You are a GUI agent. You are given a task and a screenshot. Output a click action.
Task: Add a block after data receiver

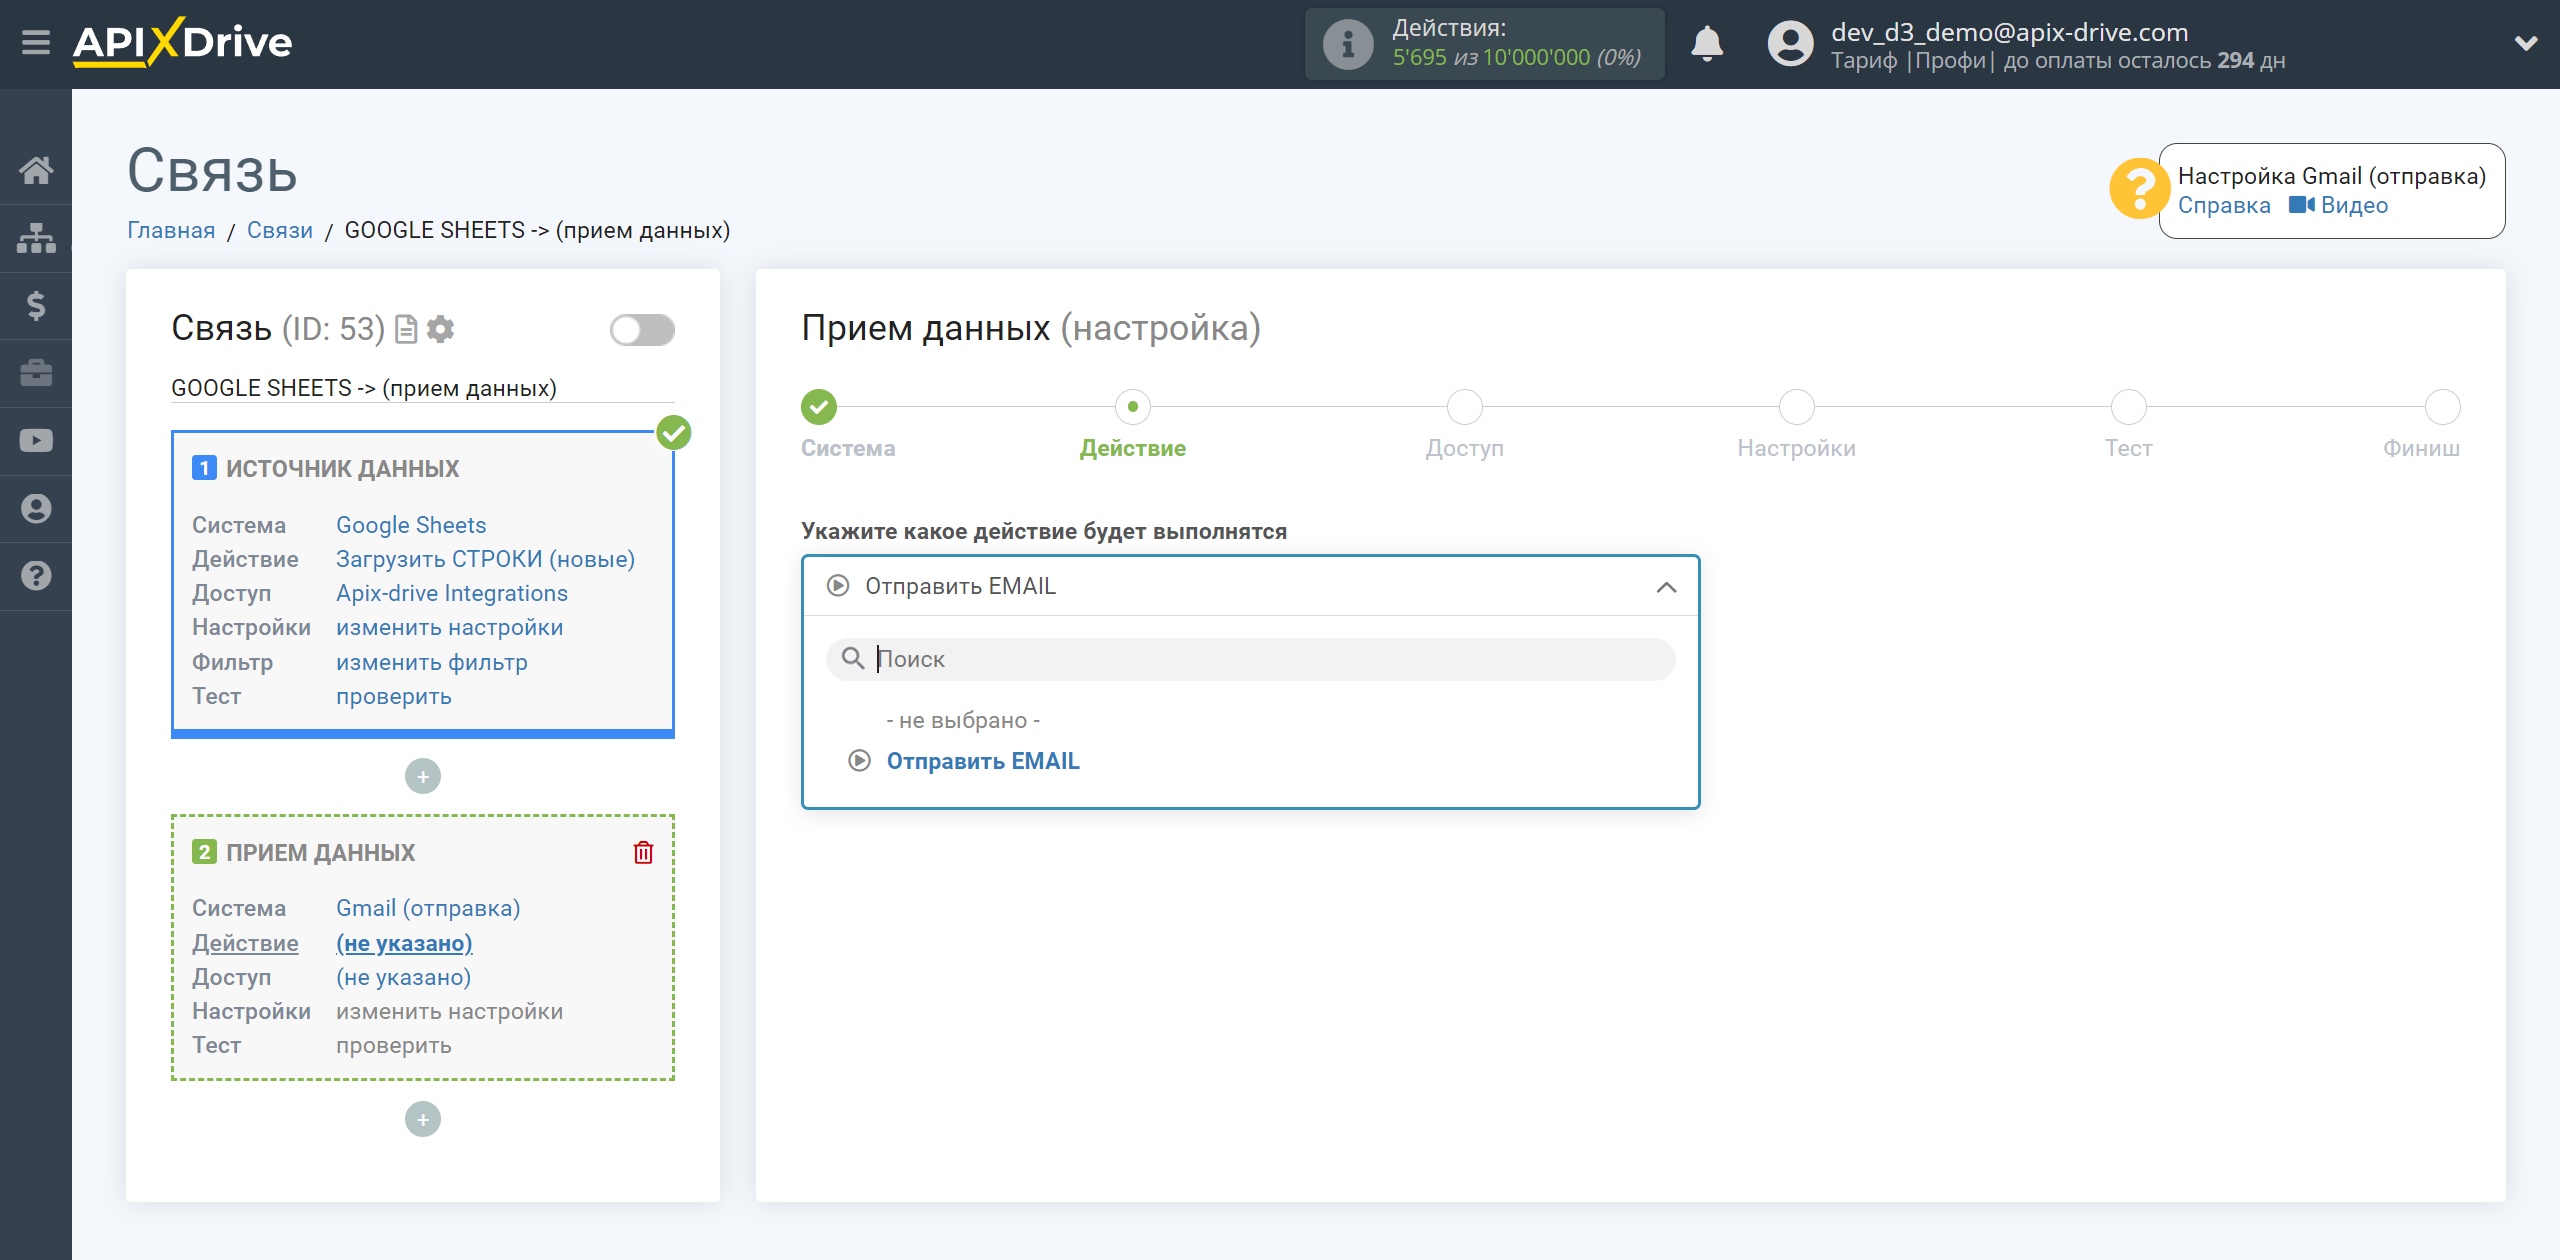[423, 1119]
